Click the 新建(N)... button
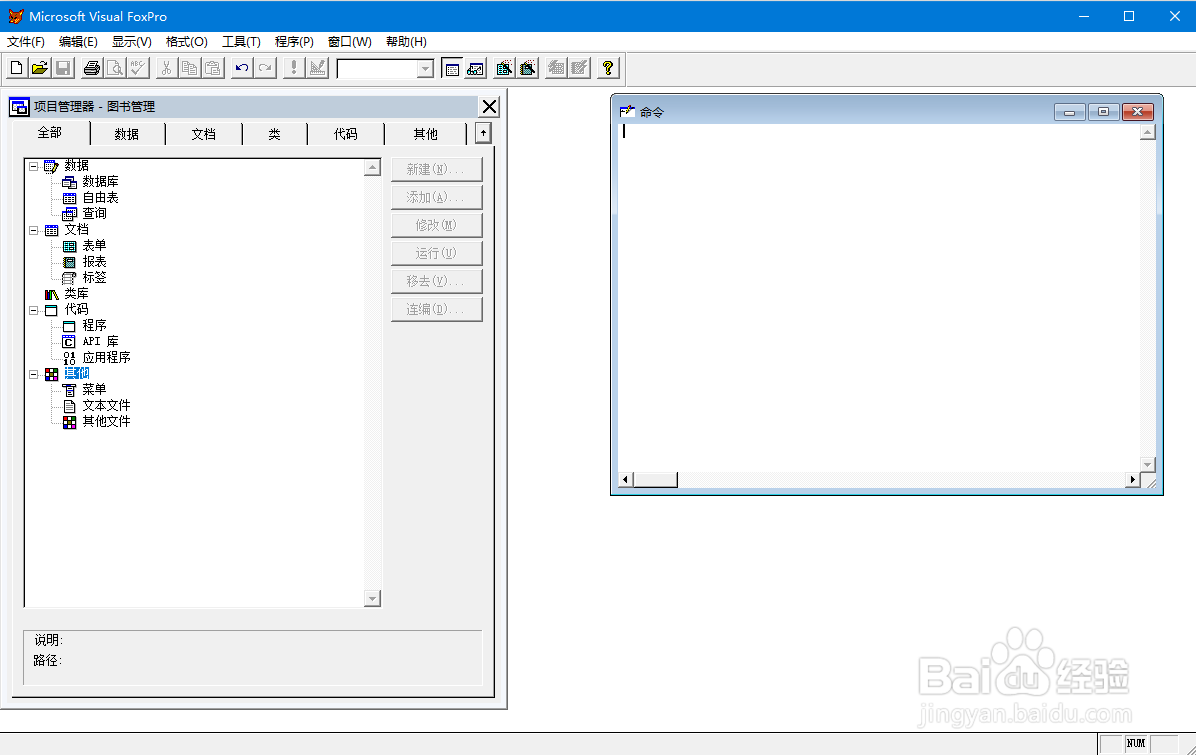The width and height of the screenshot is (1196, 755). pyautogui.click(x=436, y=169)
